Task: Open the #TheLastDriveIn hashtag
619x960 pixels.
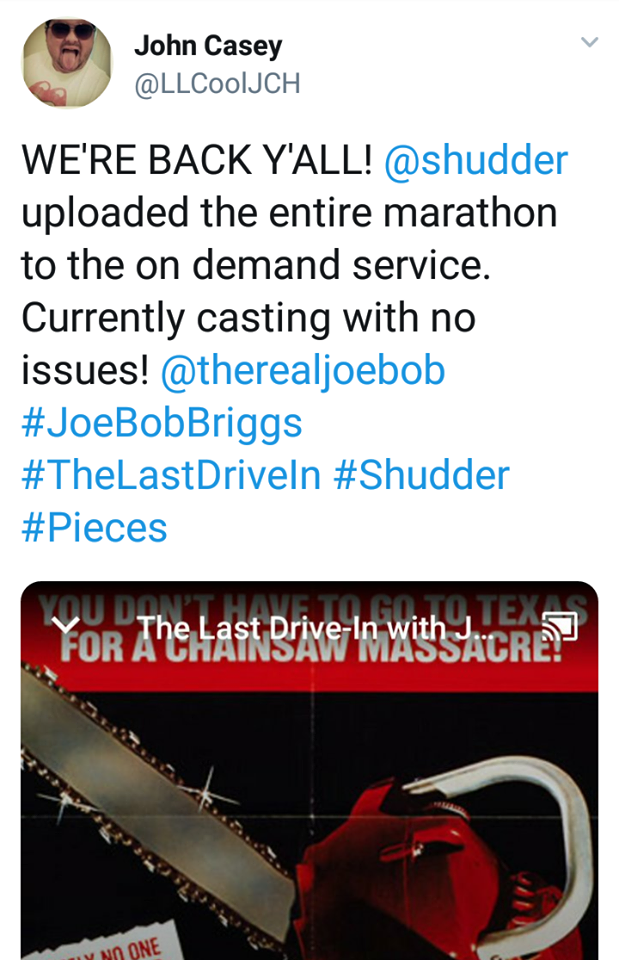Action: [x=171, y=476]
